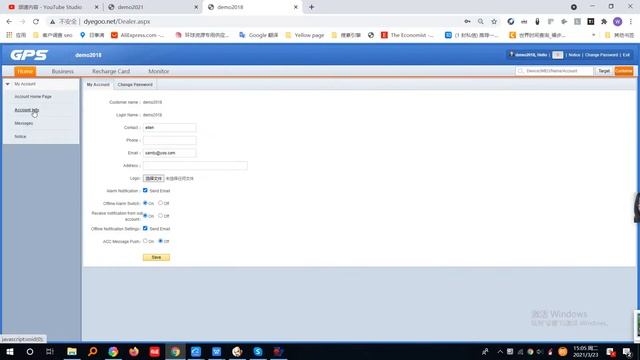
Task: Collapse the My Account sidebar section
Action: click(7, 84)
